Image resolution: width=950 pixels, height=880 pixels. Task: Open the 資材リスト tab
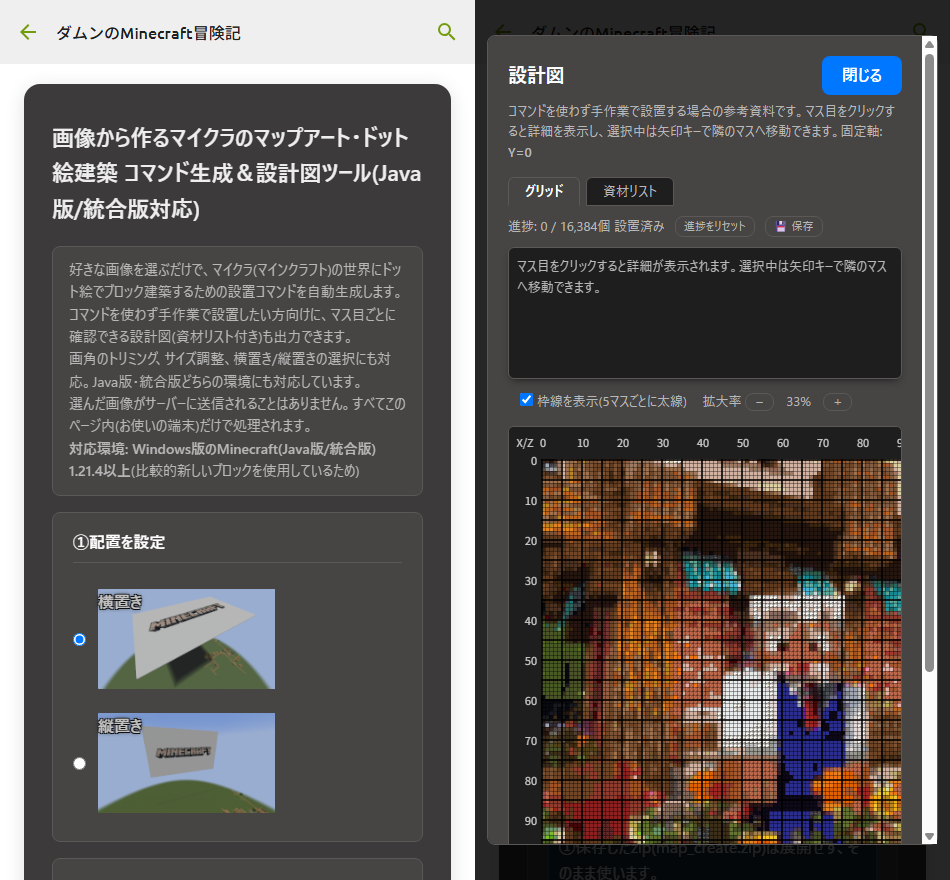tap(629, 192)
